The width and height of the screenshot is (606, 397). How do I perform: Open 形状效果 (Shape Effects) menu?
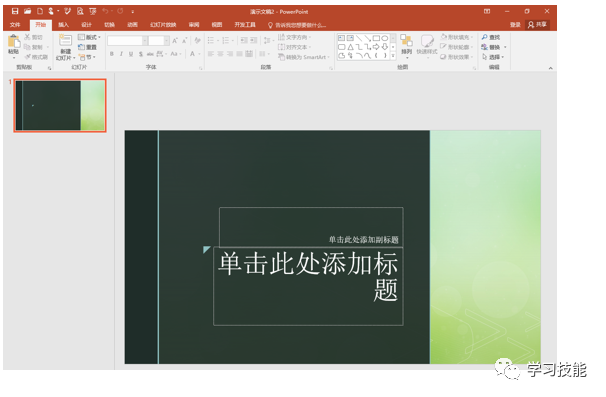(x=456, y=57)
